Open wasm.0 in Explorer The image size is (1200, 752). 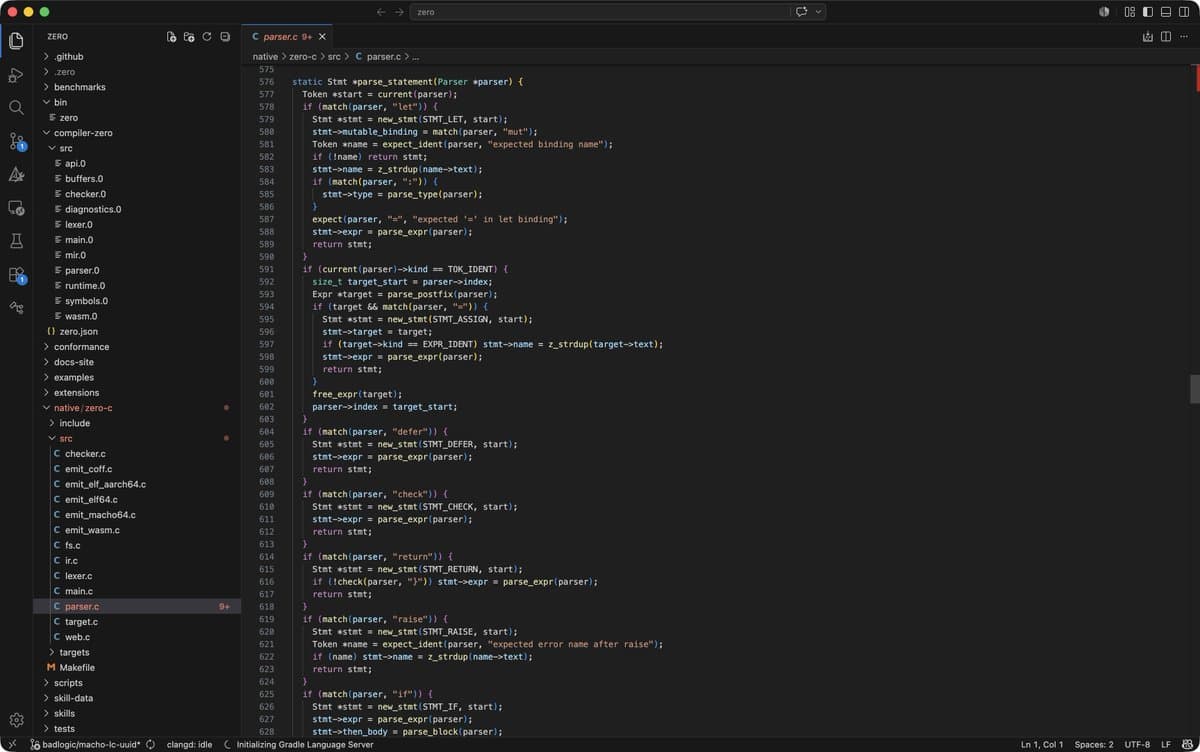(x=137, y=316)
